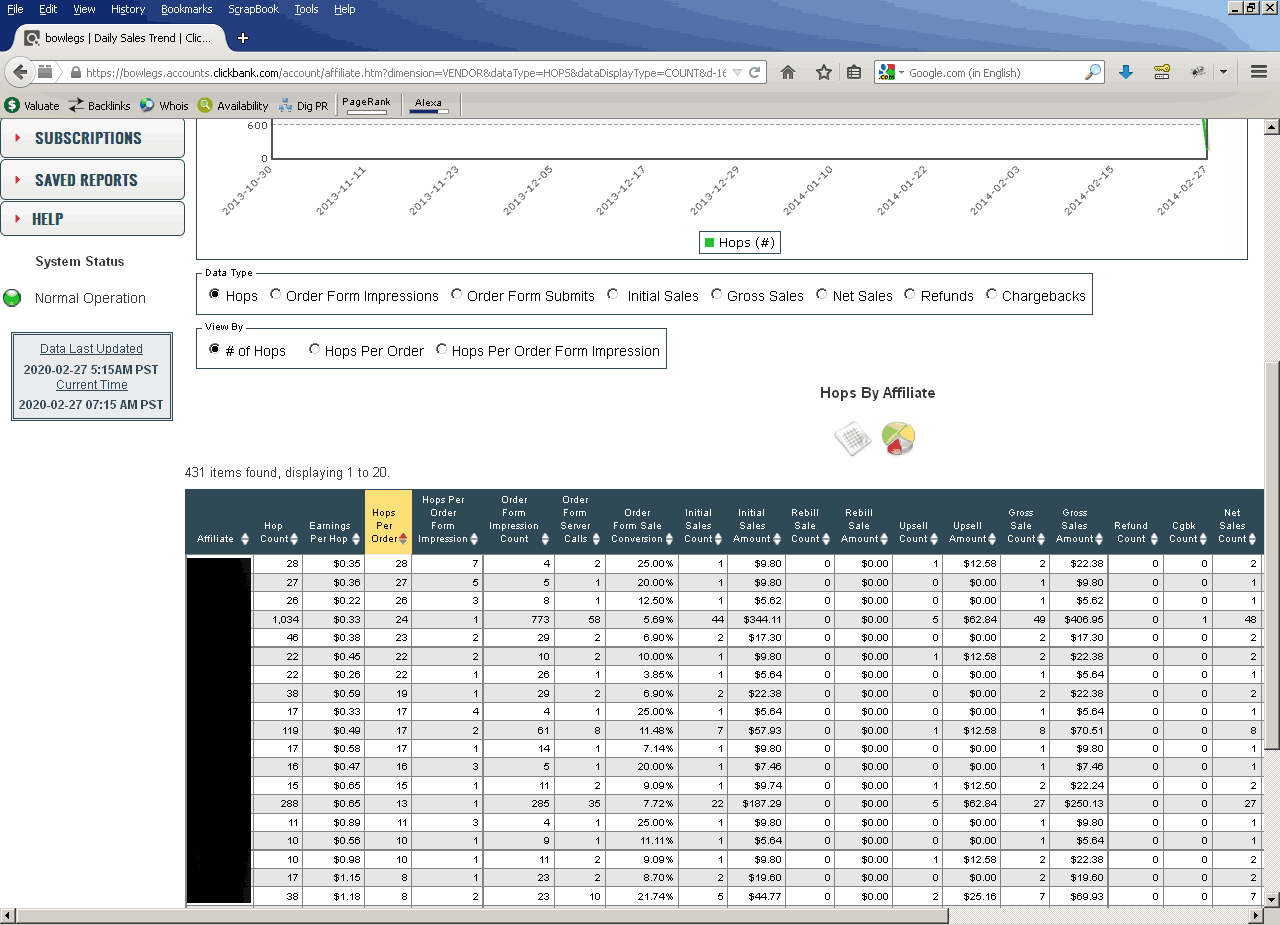Screen dimensions: 1280x925
Task: Click the Current Time link
Action: point(91,385)
